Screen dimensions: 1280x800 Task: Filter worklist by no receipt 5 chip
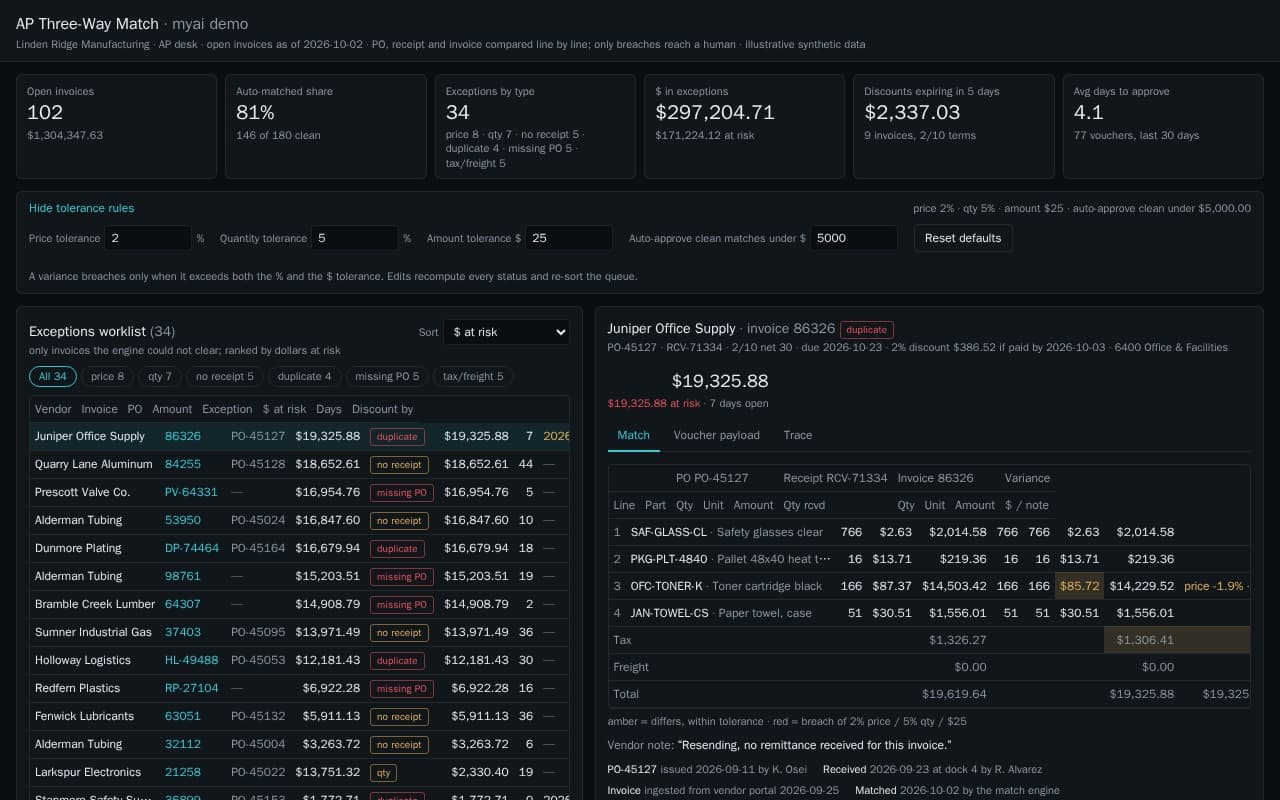pyautogui.click(x=225, y=376)
